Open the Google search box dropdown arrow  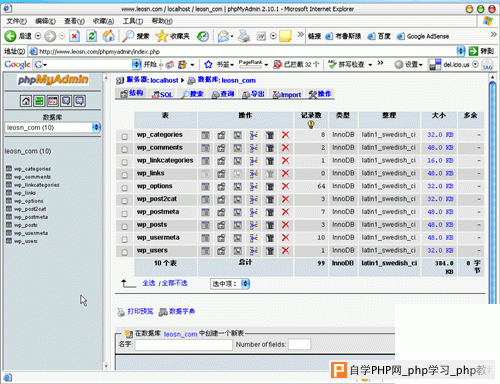click(x=136, y=64)
